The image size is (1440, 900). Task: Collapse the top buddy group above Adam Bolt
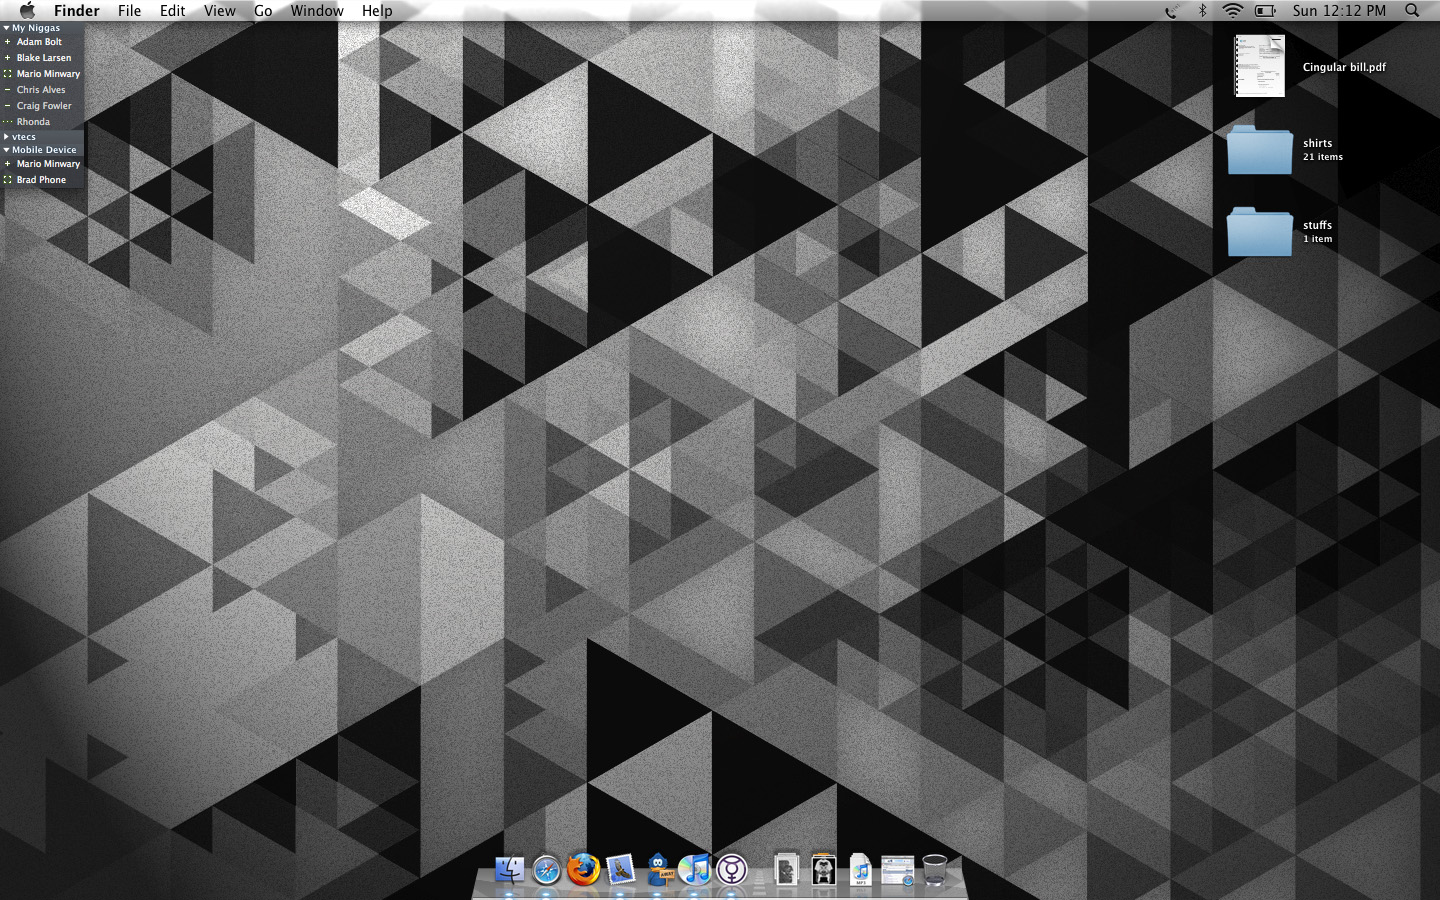click(x=6, y=28)
